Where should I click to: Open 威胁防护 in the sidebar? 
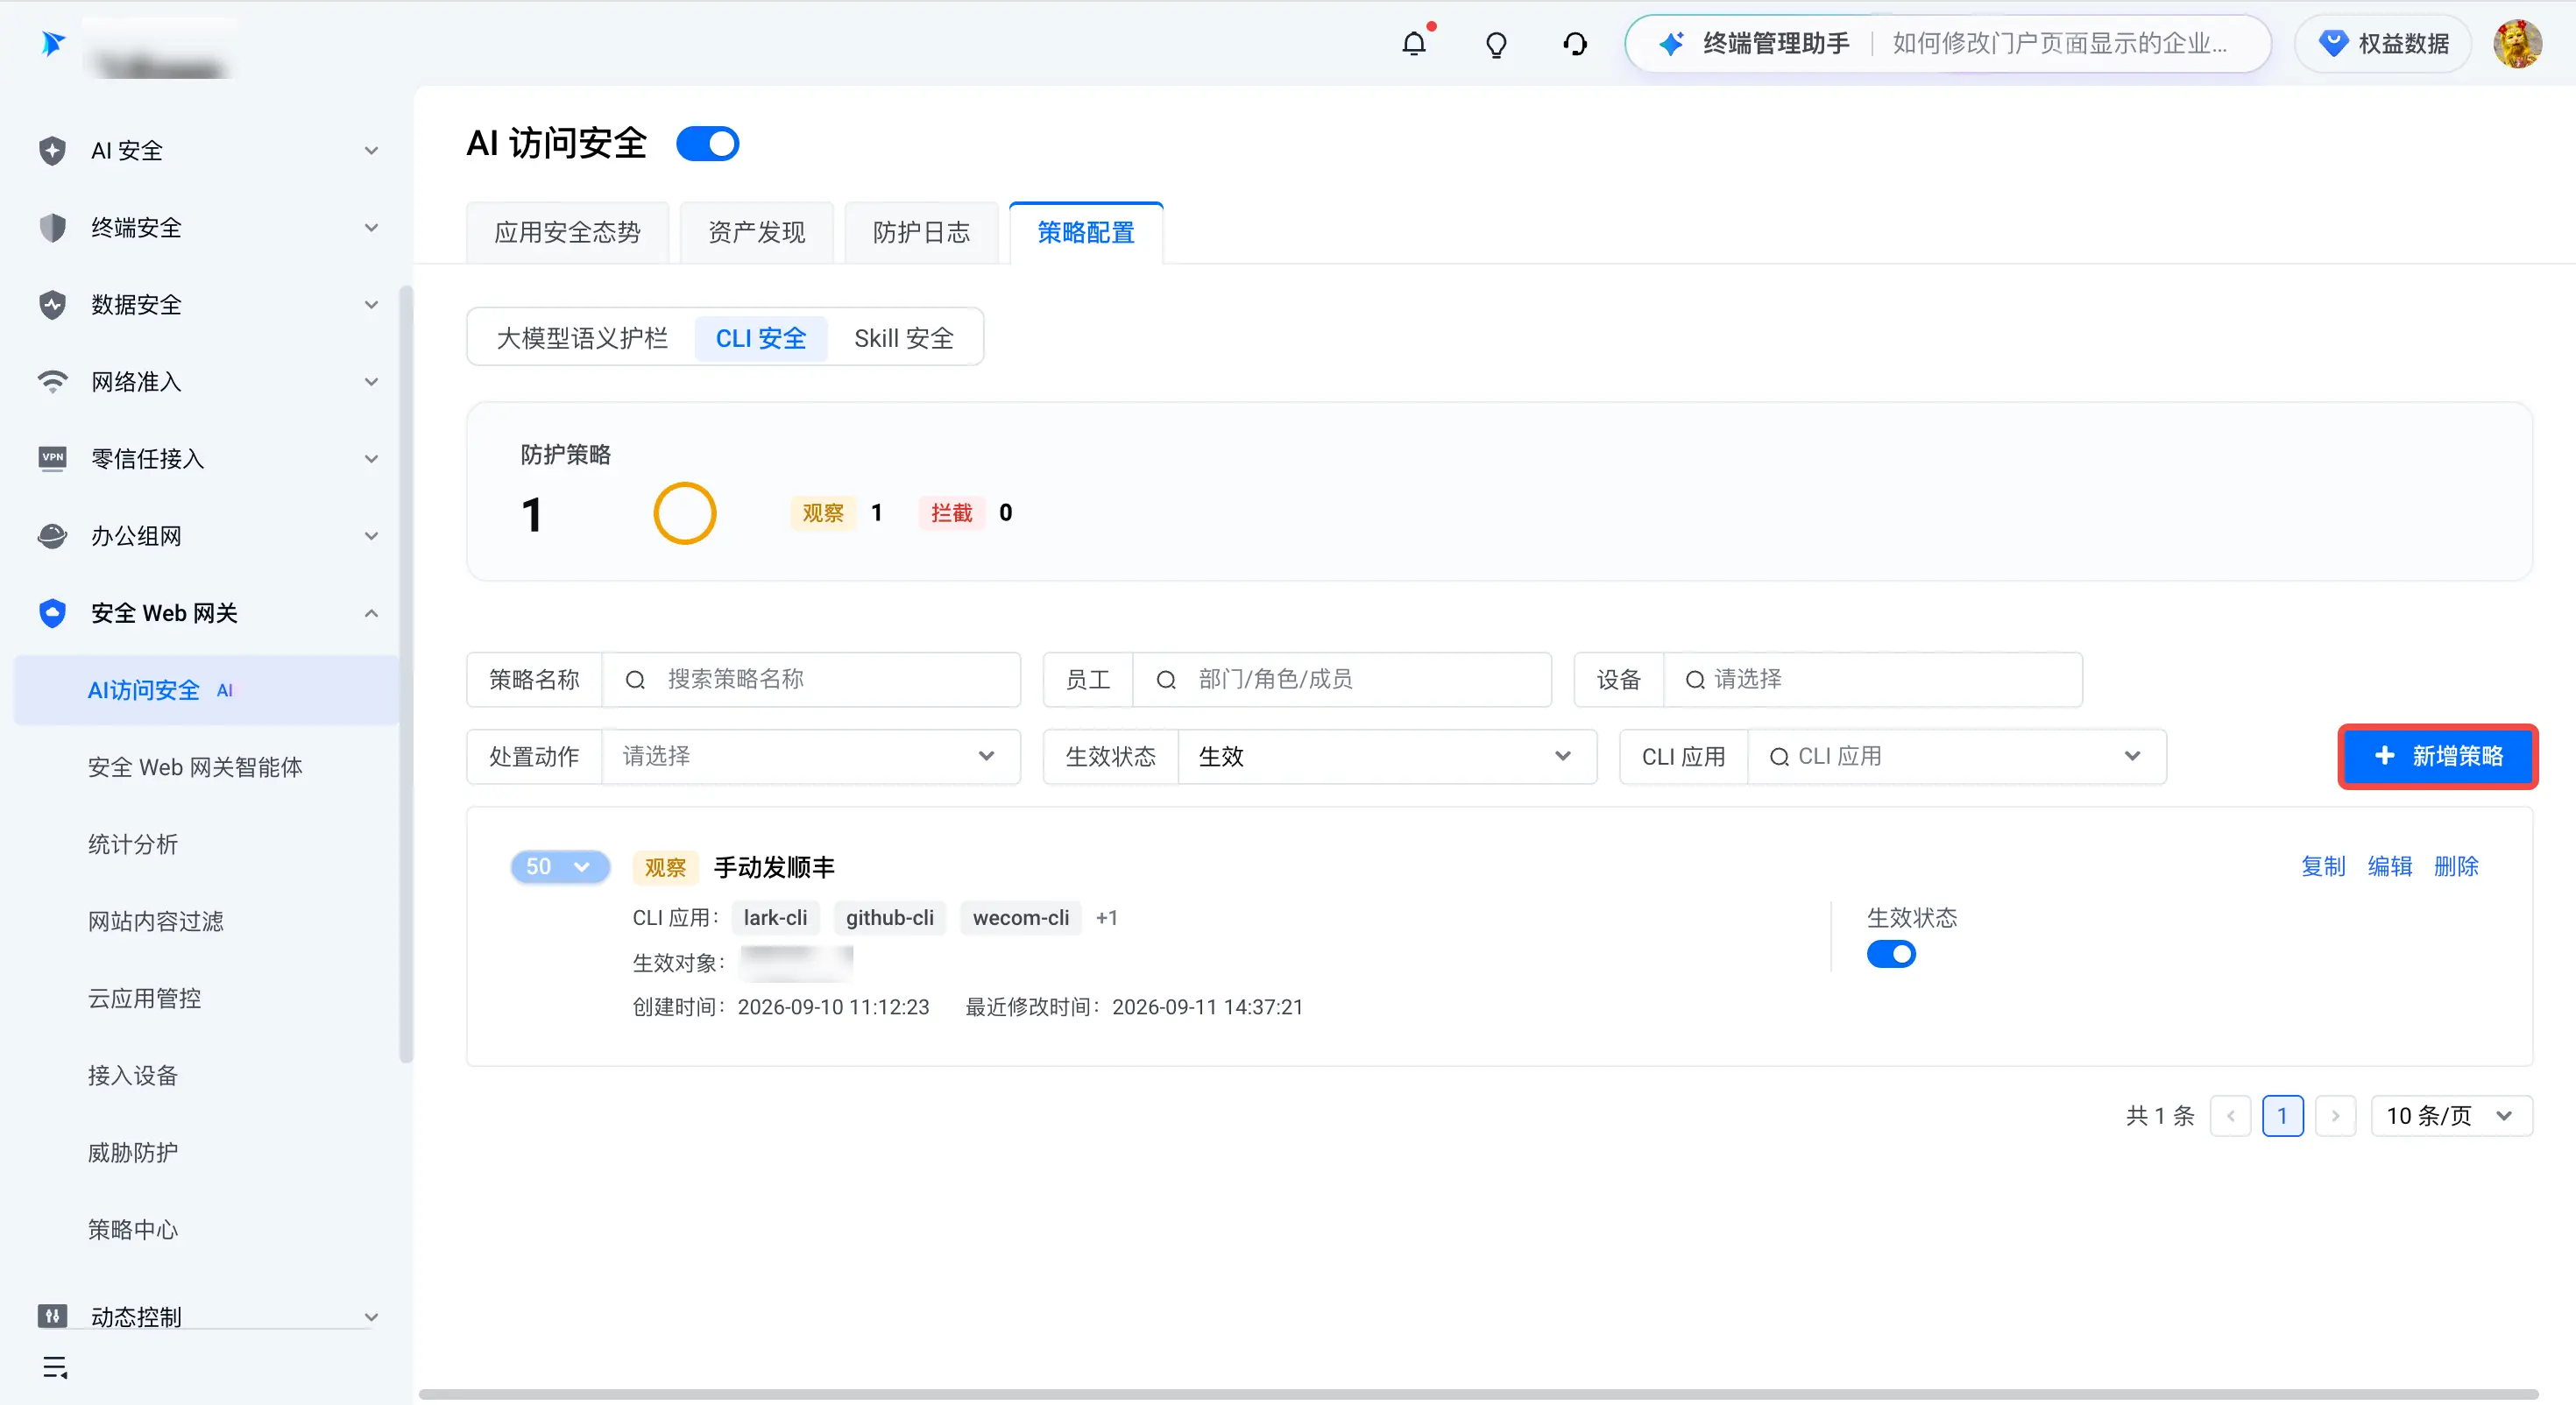coord(133,1152)
